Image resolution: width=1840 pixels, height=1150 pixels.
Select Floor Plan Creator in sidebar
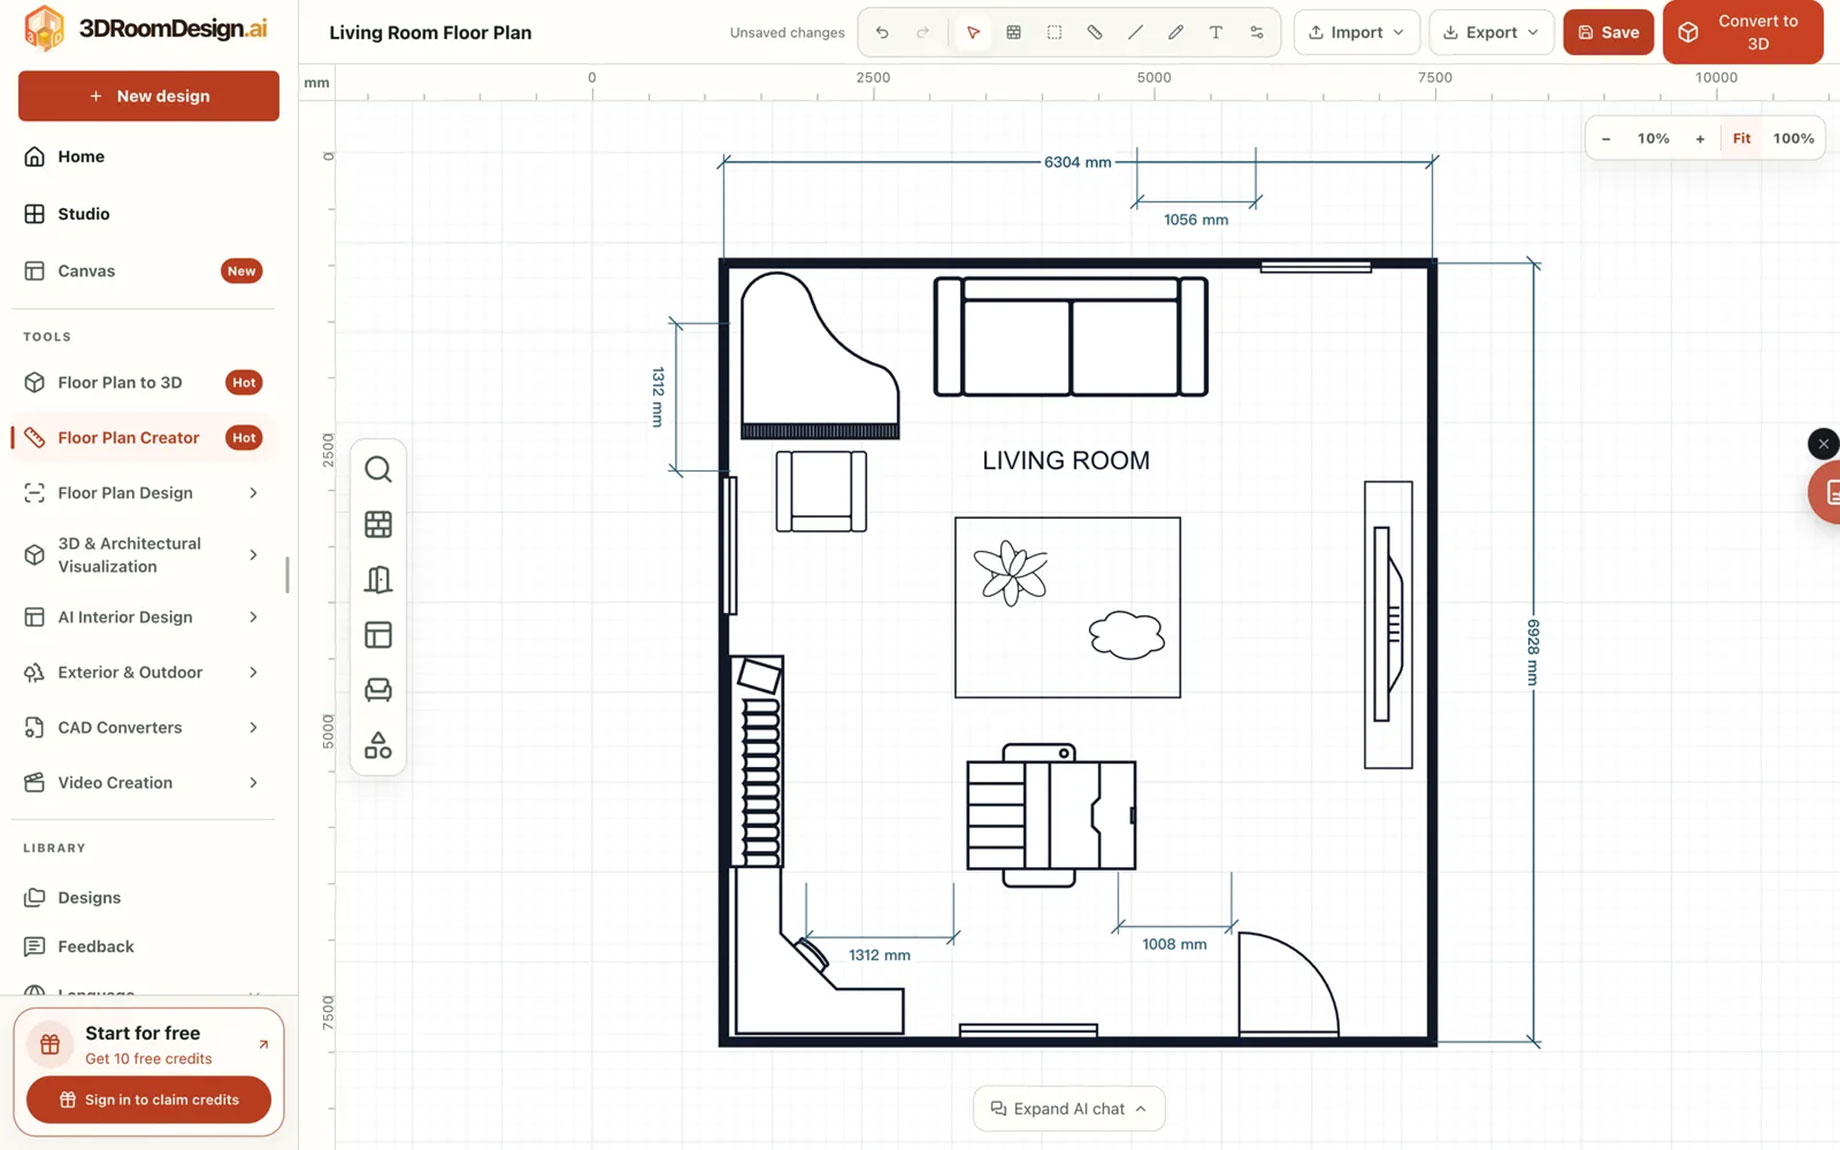pos(143,437)
